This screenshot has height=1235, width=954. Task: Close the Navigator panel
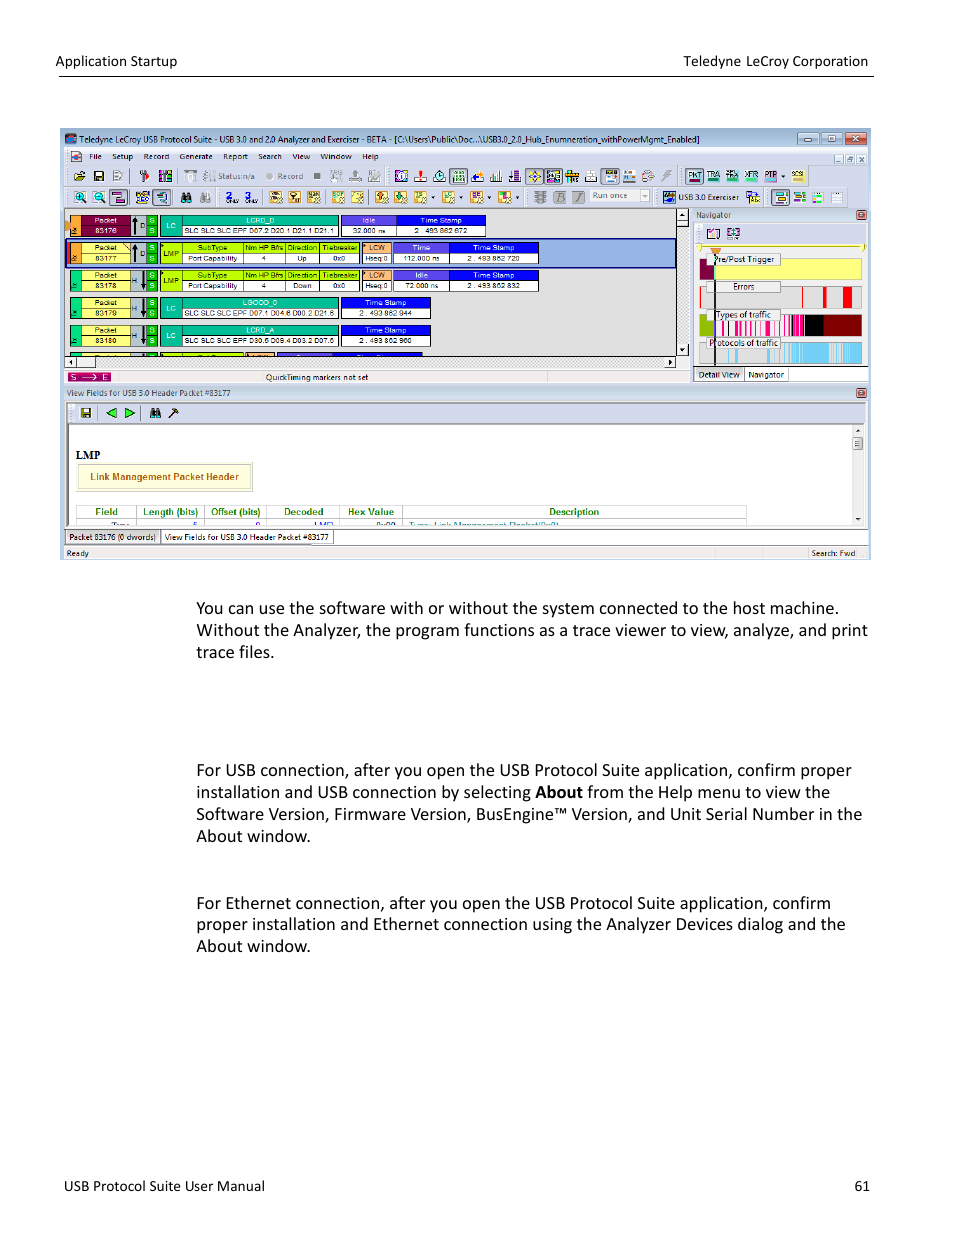tap(861, 215)
